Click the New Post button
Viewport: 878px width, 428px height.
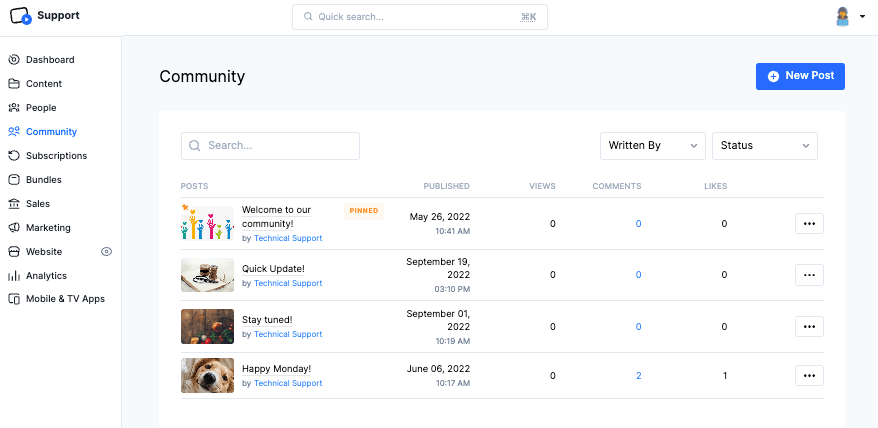tap(800, 76)
